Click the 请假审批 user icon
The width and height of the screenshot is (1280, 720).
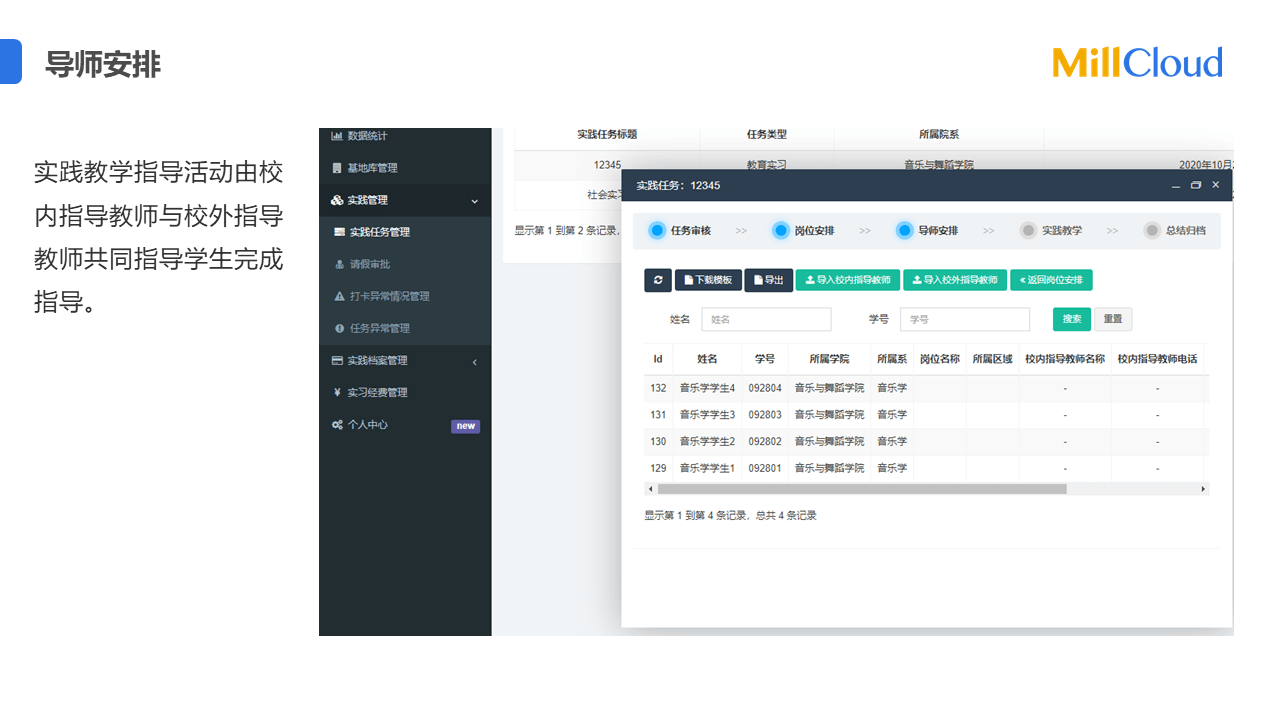(x=339, y=264)
